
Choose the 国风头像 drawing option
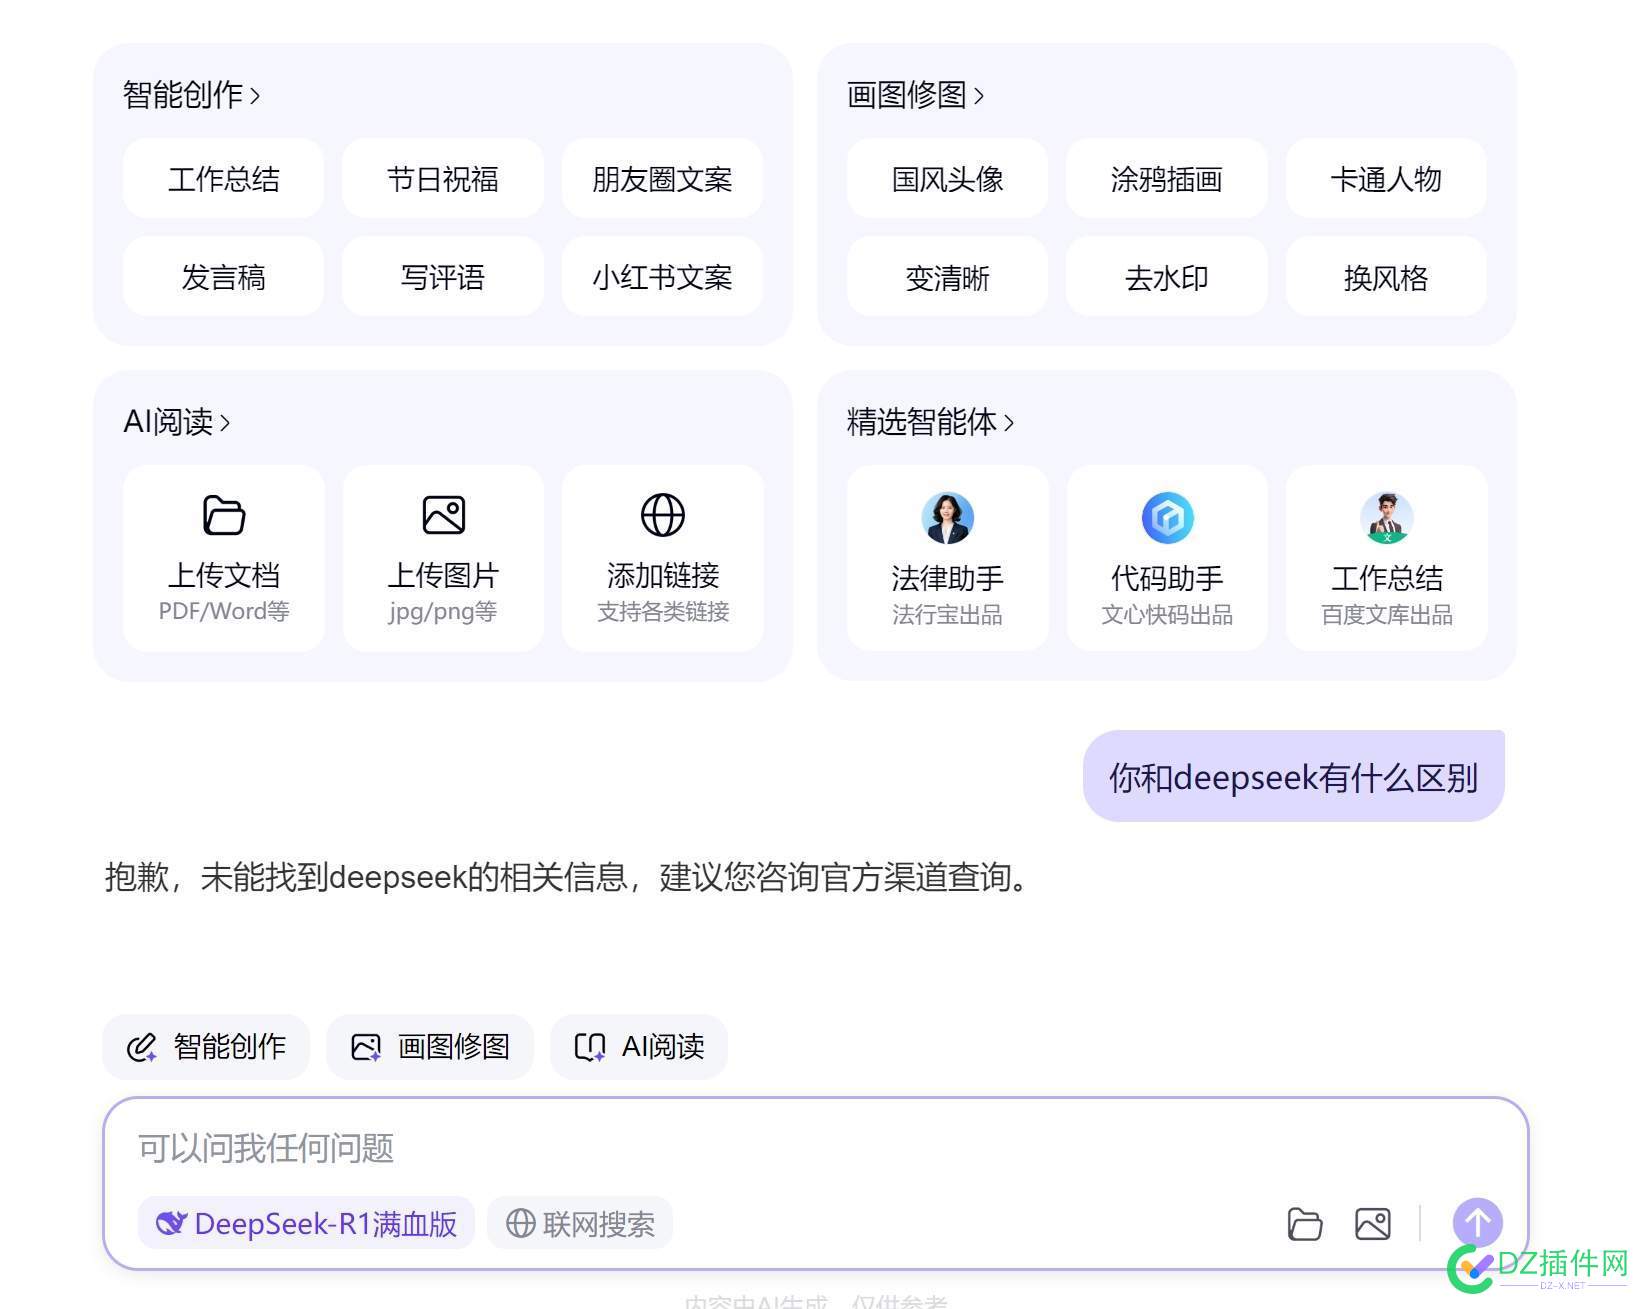(x=947, y=179)
